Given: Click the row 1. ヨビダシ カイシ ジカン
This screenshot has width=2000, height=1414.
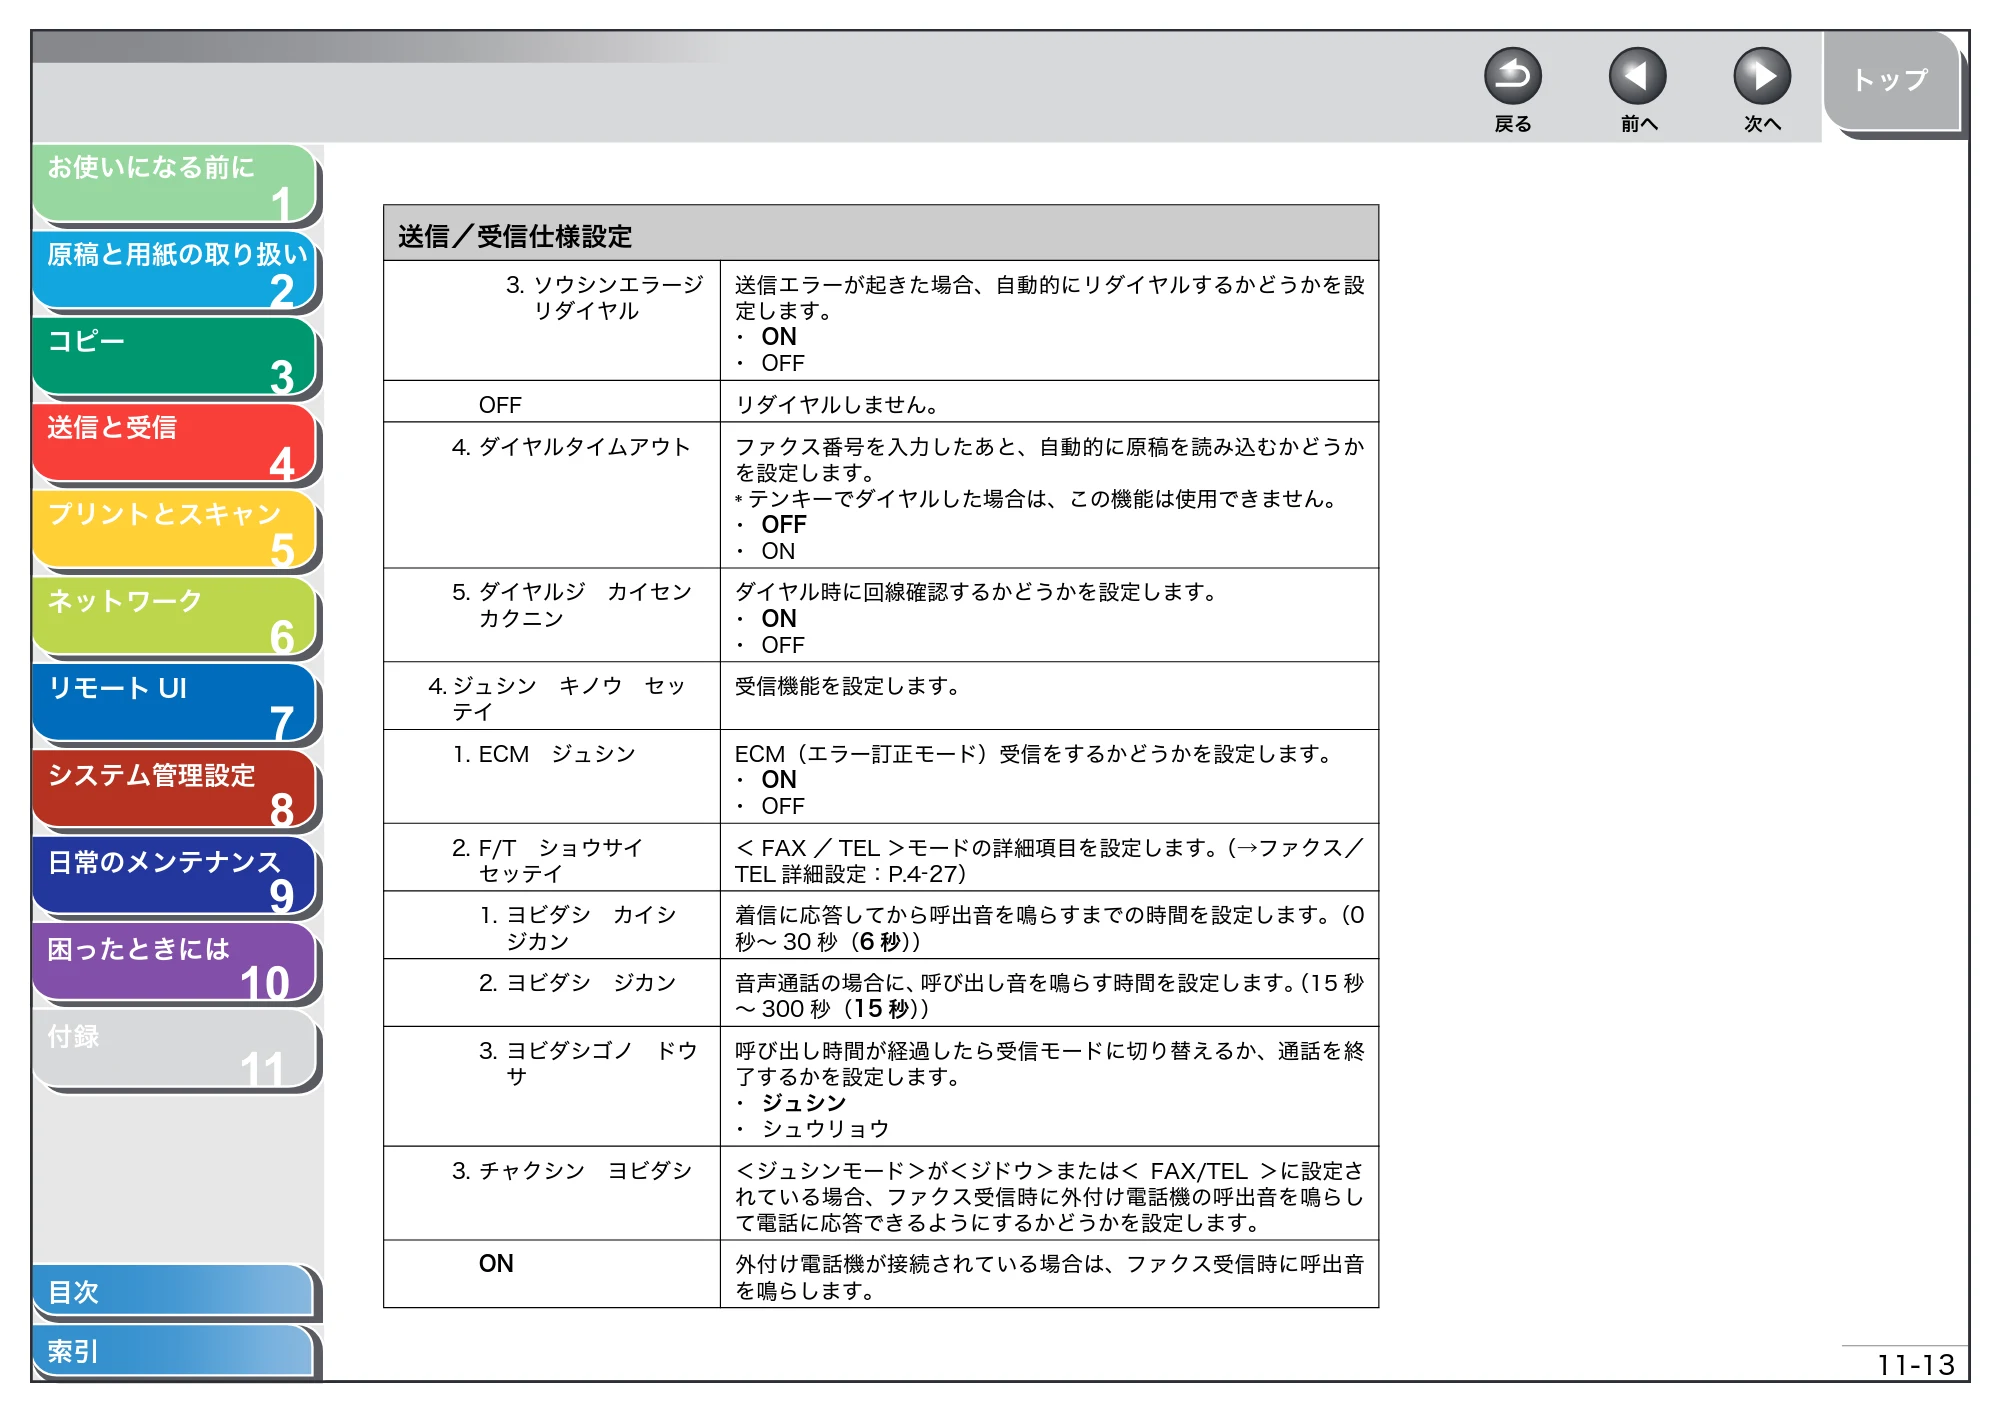Looking at the screenshot, I should point(881,926).
